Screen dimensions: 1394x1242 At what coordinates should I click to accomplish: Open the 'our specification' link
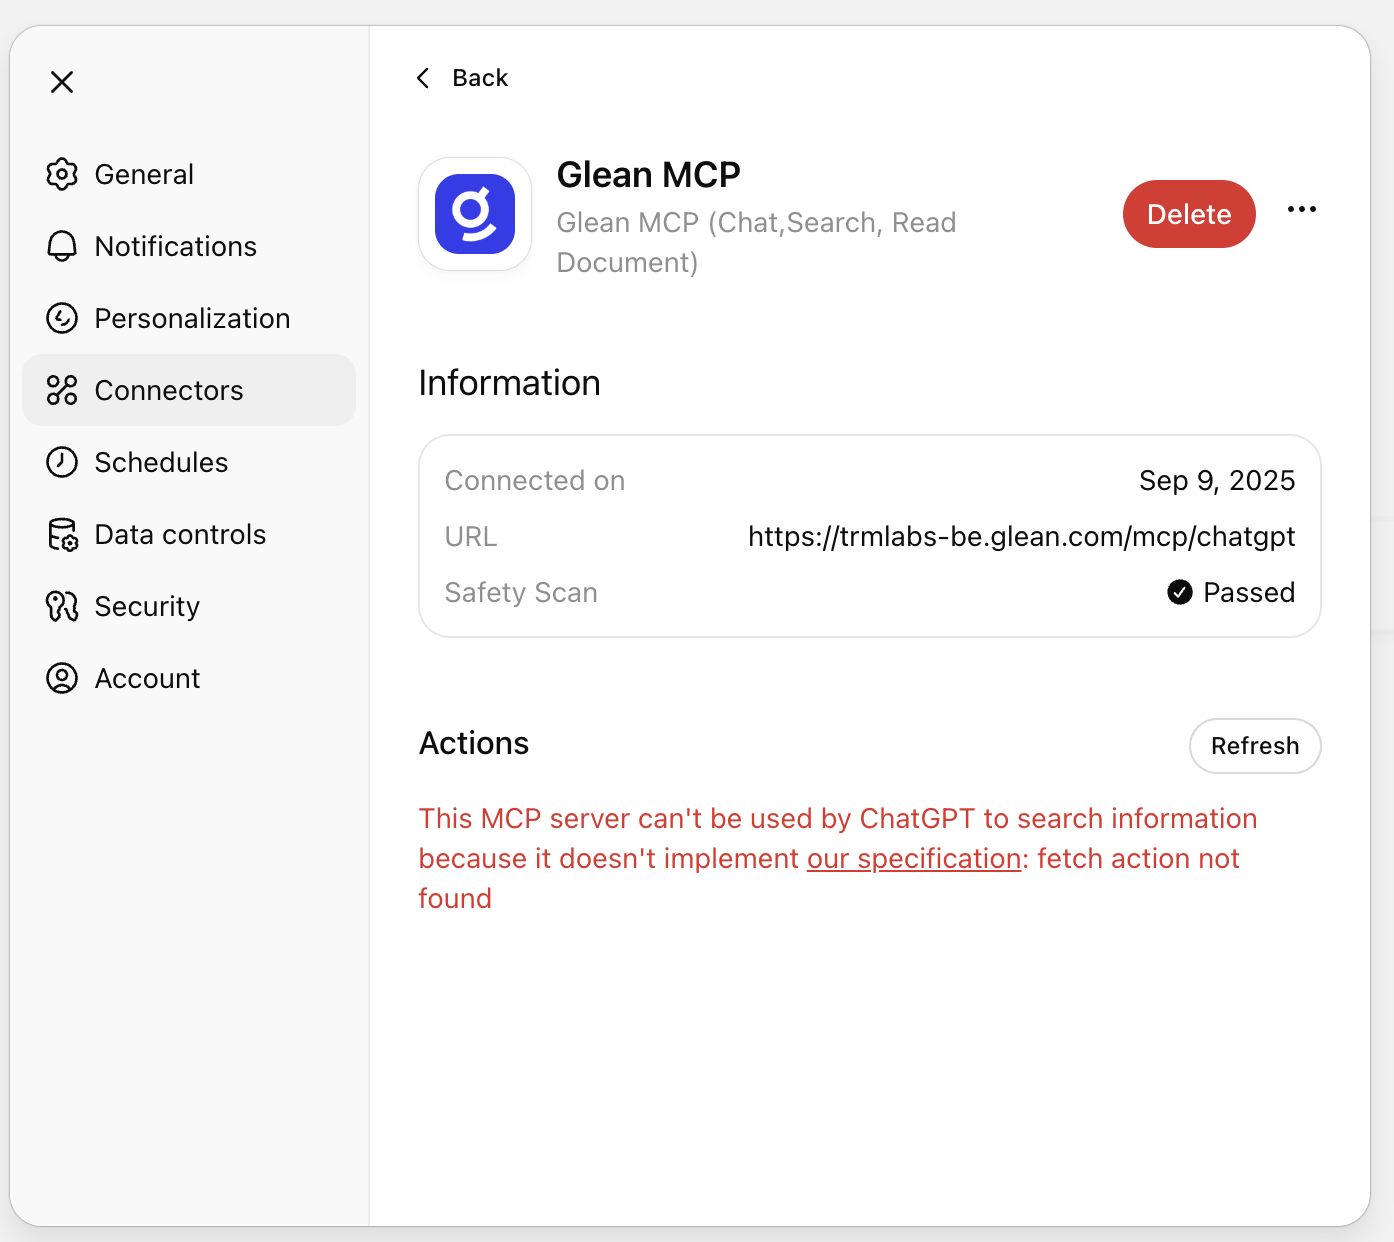tap(914, 858)
